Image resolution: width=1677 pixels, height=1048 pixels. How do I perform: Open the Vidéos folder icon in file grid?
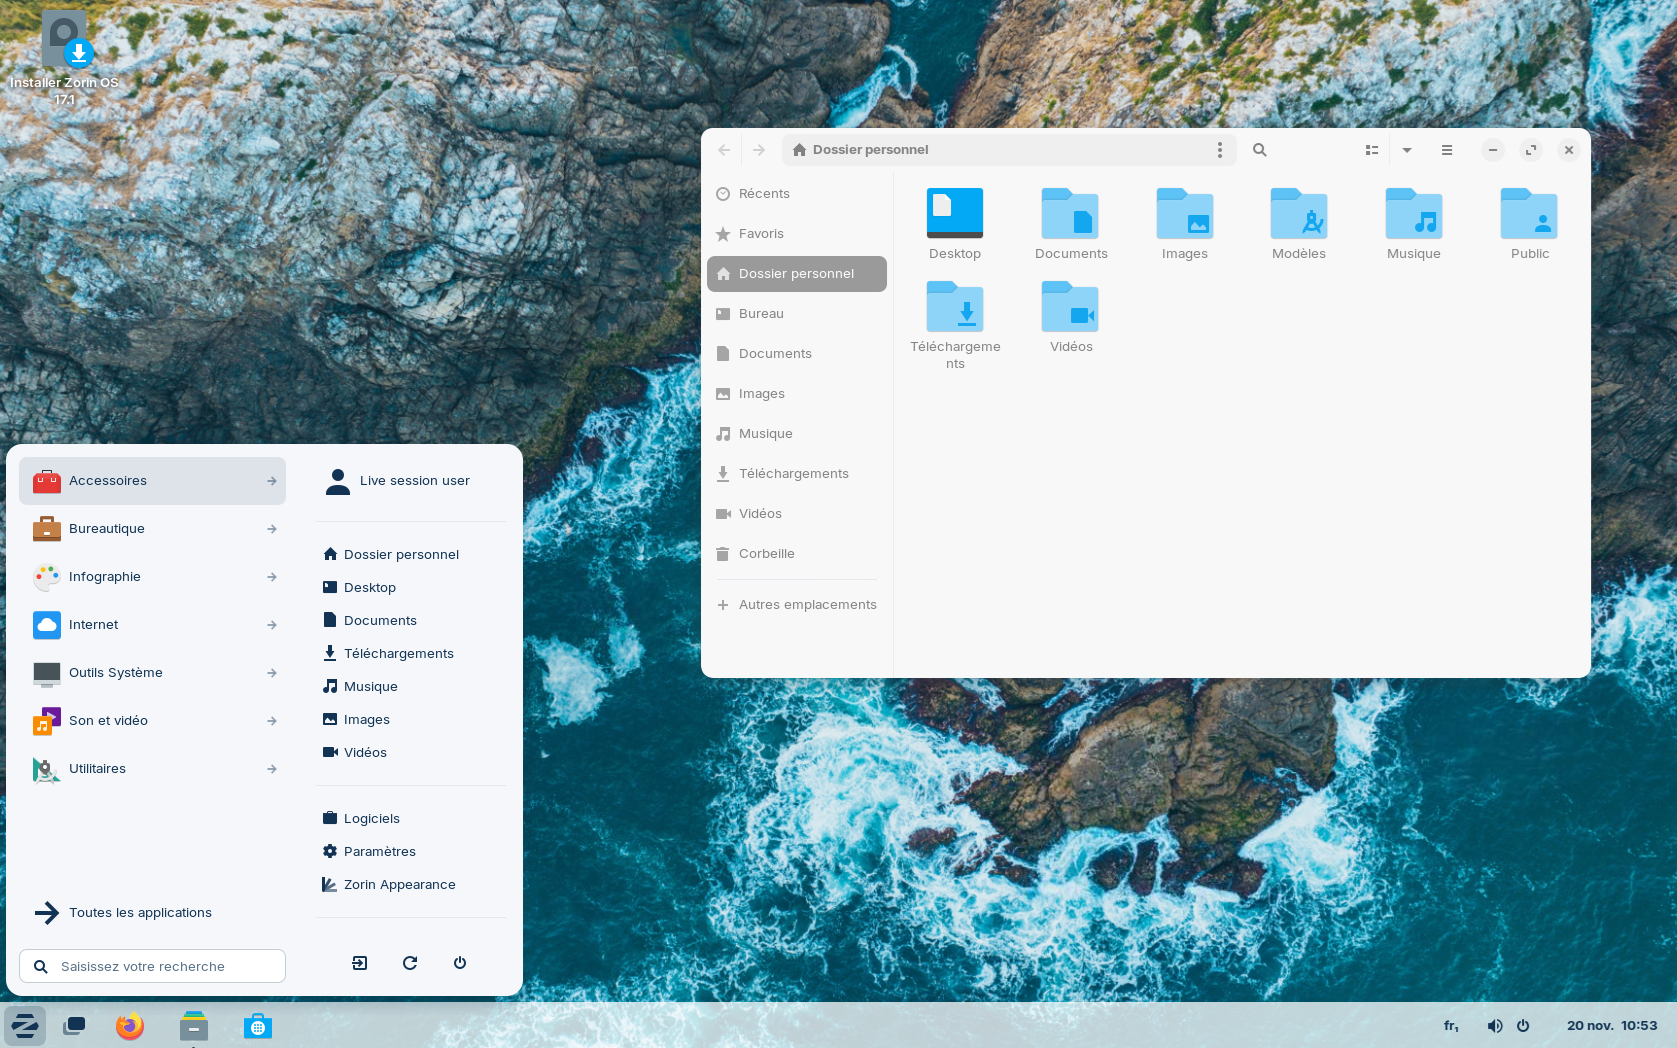[x=1070, y=318]
